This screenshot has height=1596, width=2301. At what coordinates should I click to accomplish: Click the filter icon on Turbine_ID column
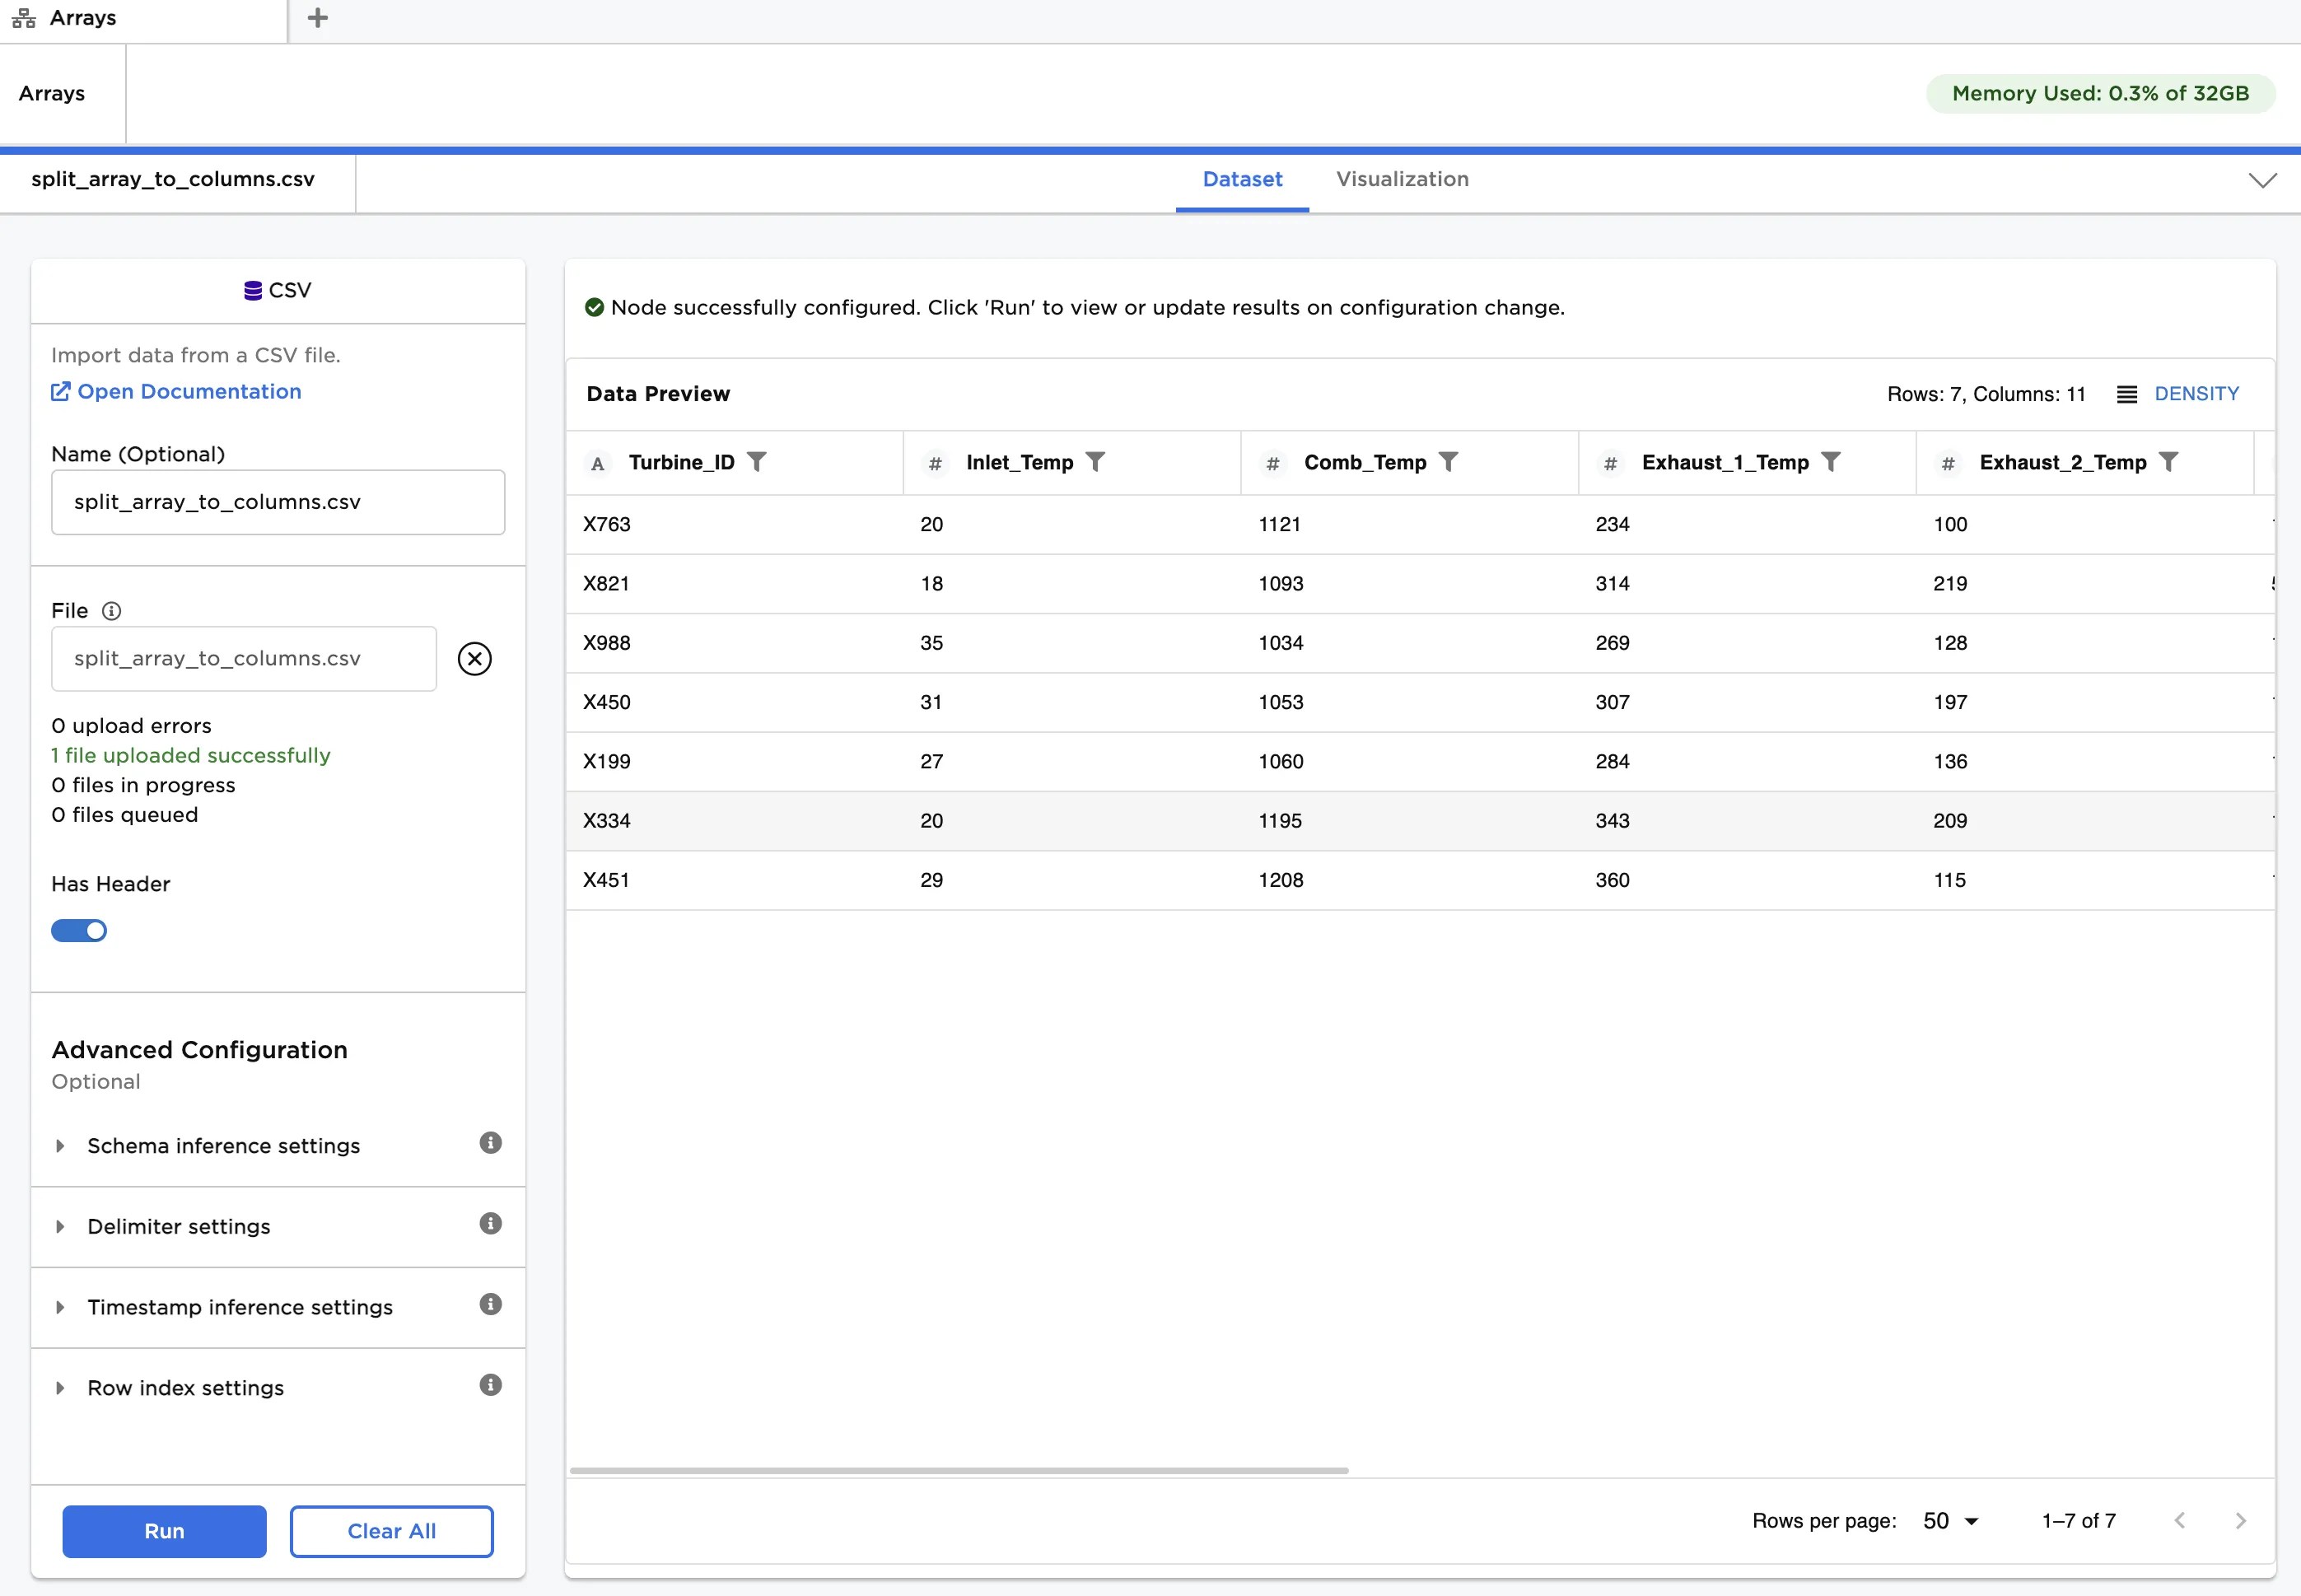[x=757, y=462]
